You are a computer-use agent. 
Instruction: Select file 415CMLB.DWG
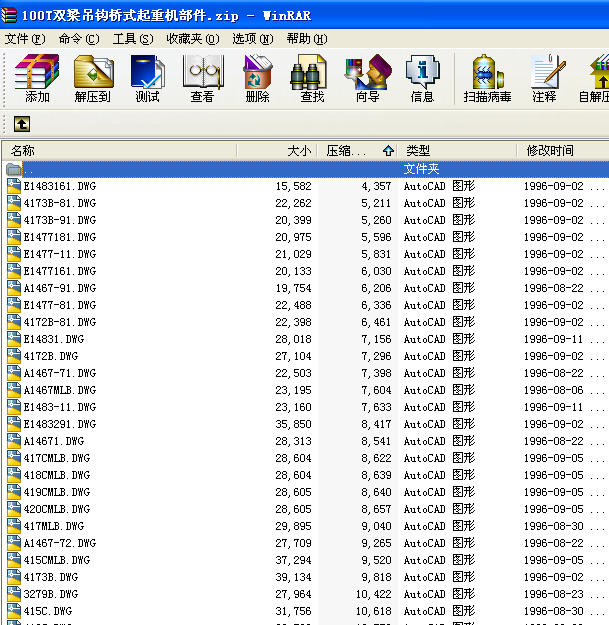57,560
